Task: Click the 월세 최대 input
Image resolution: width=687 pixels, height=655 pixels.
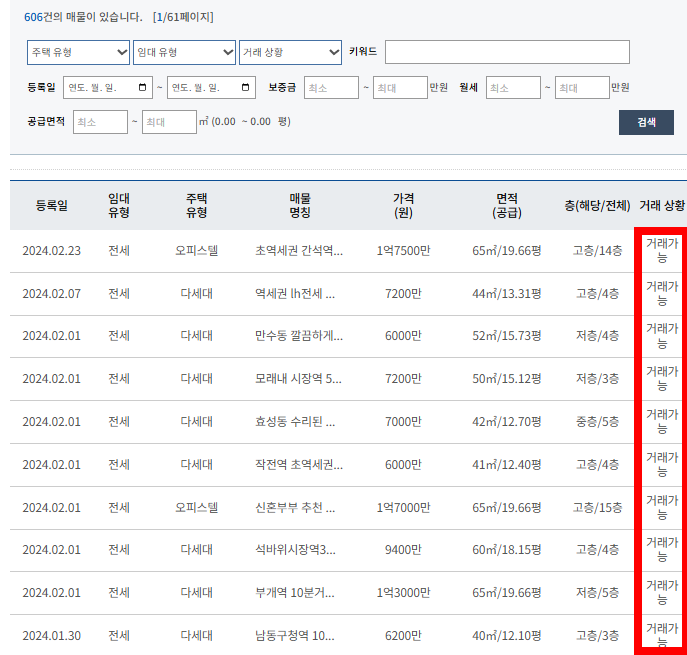Action: click(x=582, y=88)
